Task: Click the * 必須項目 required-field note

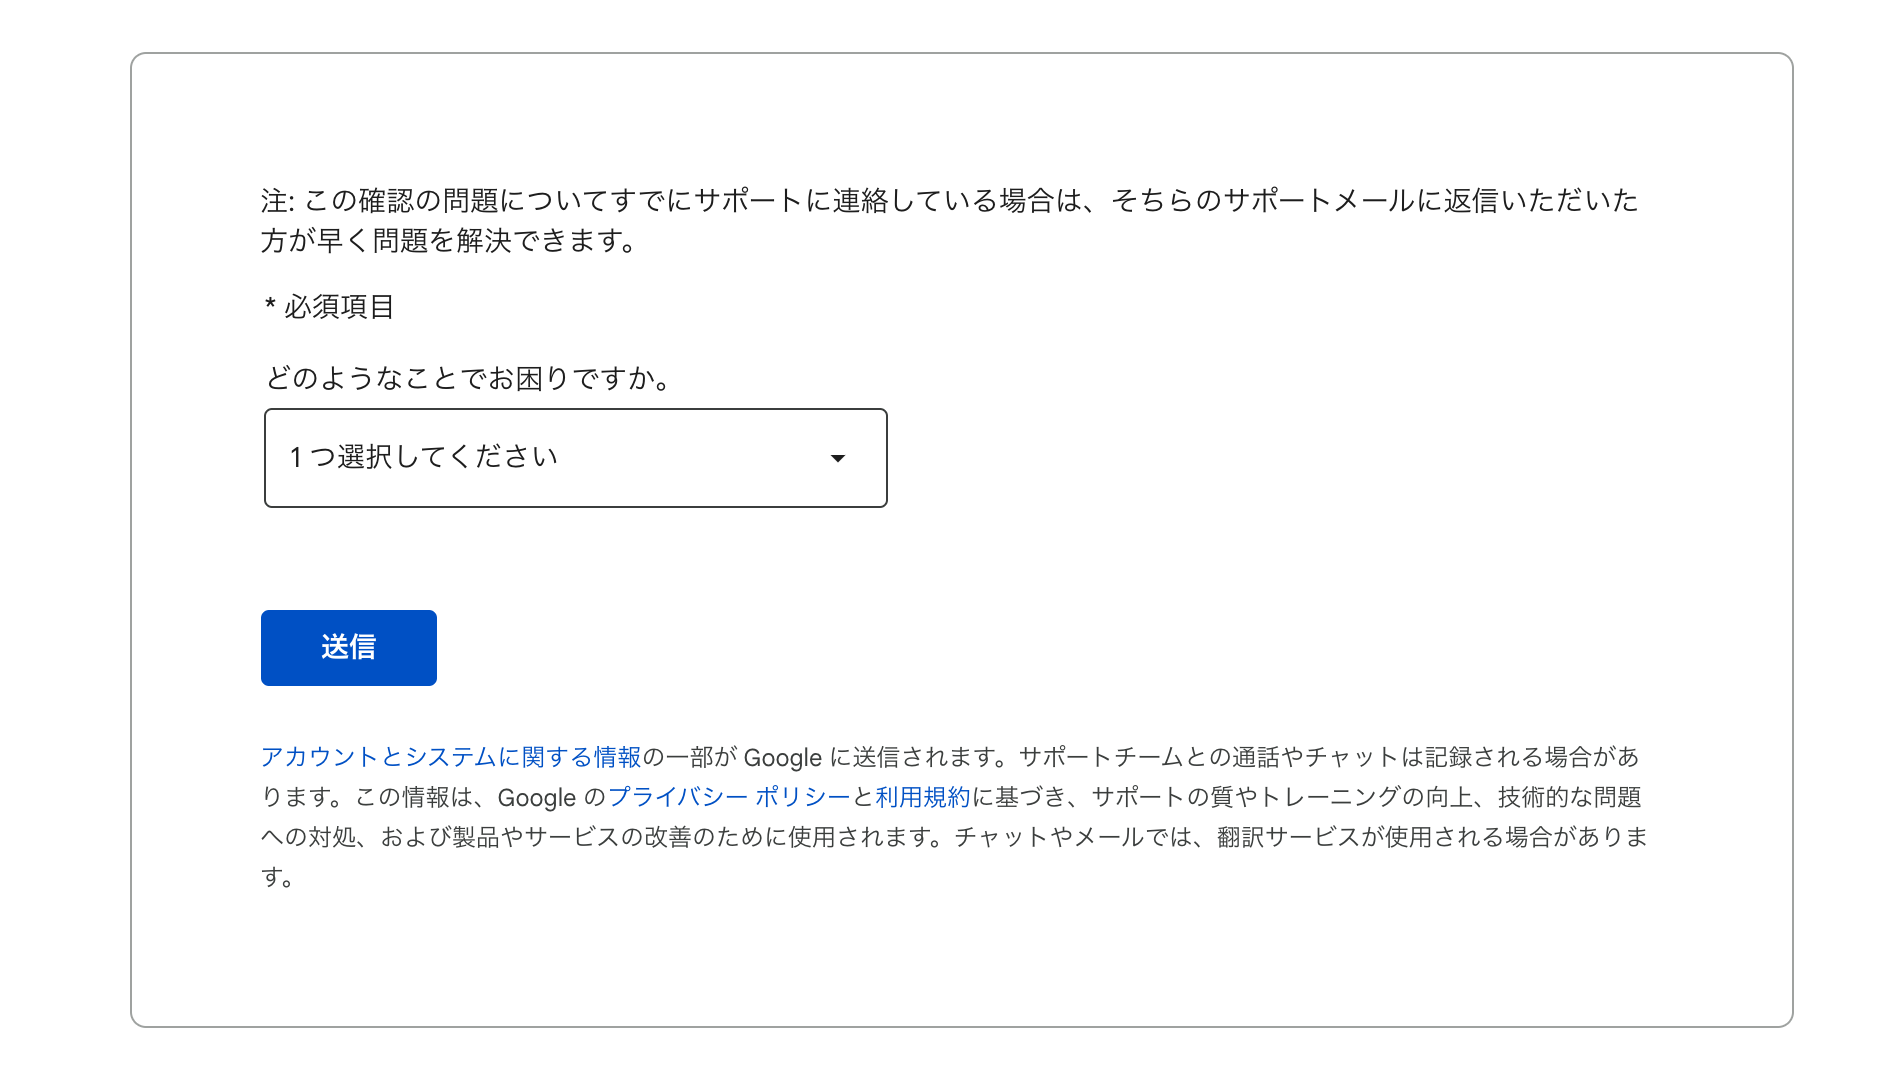Action: click(329, 306)
